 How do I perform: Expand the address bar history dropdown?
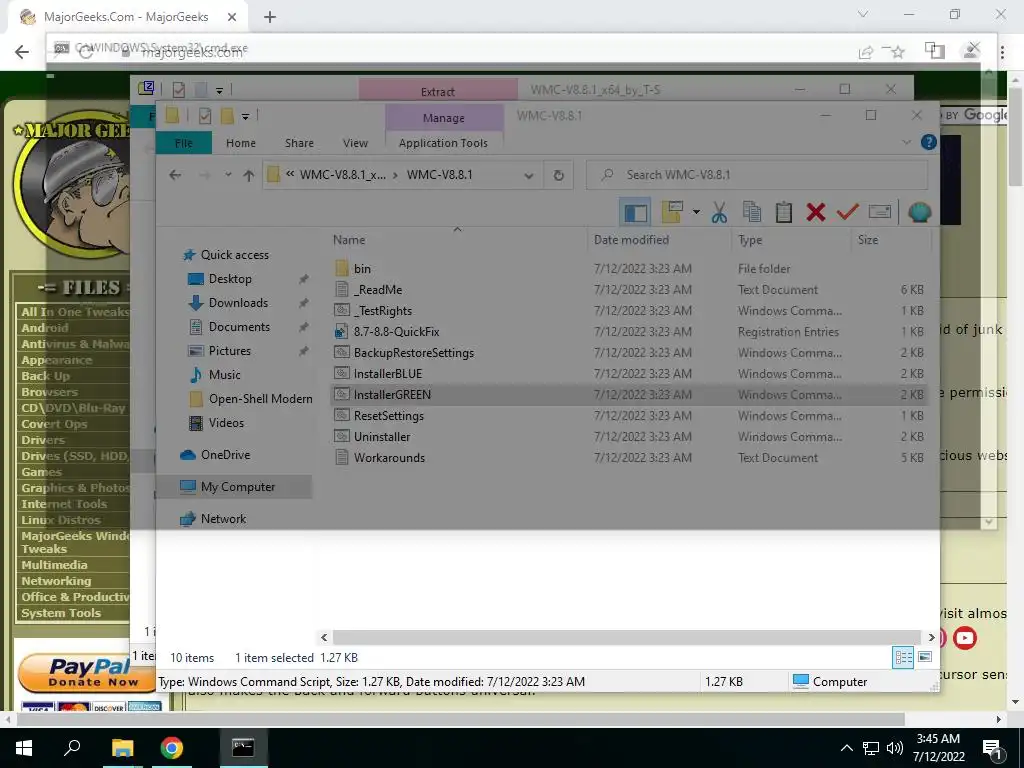(529, 175)
